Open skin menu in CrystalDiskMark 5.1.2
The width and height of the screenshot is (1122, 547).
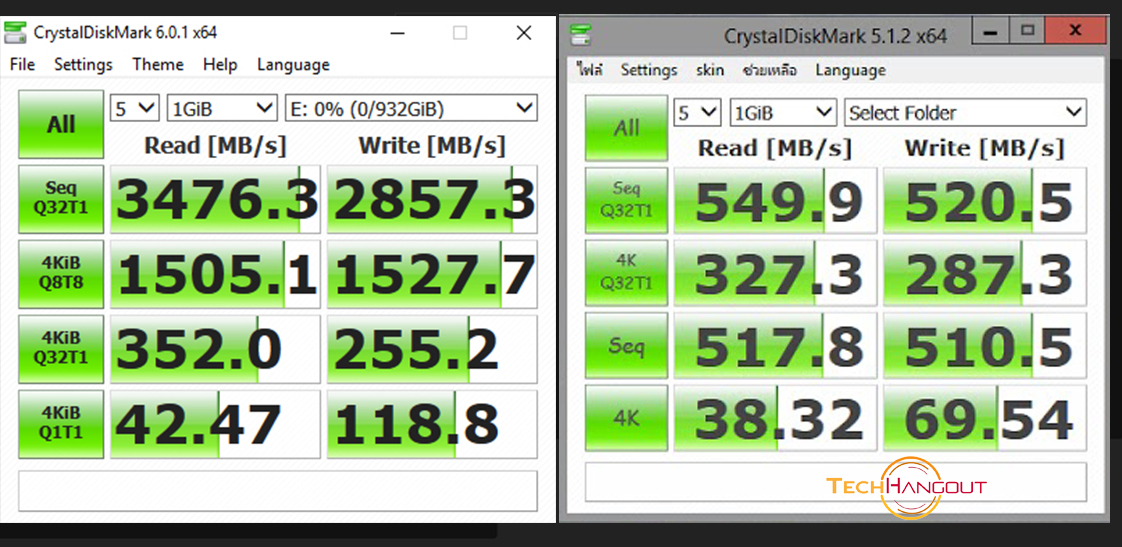point(710,70)
